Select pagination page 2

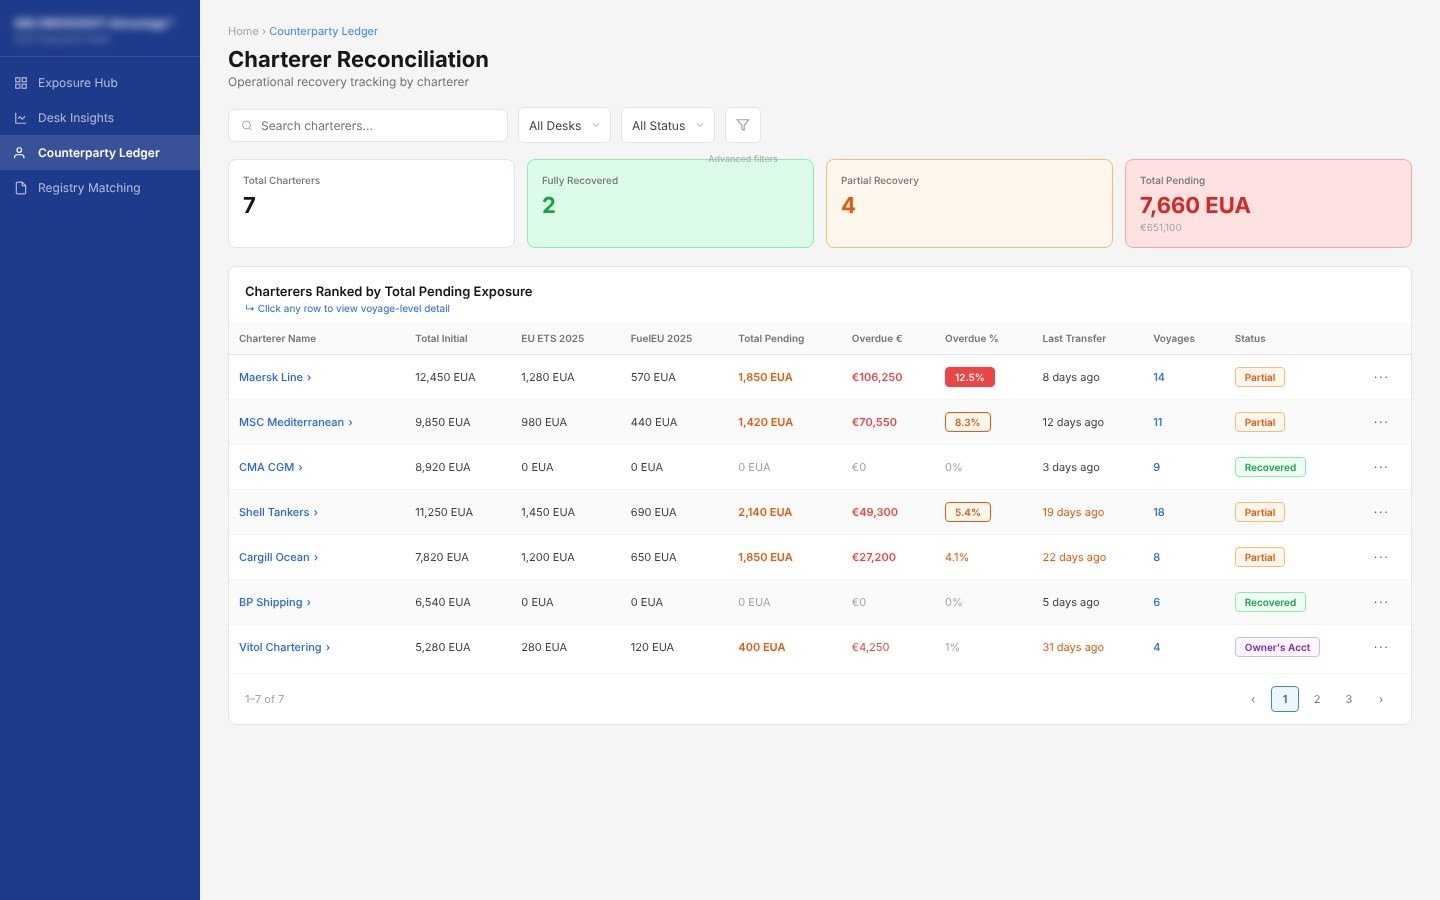1317,699
